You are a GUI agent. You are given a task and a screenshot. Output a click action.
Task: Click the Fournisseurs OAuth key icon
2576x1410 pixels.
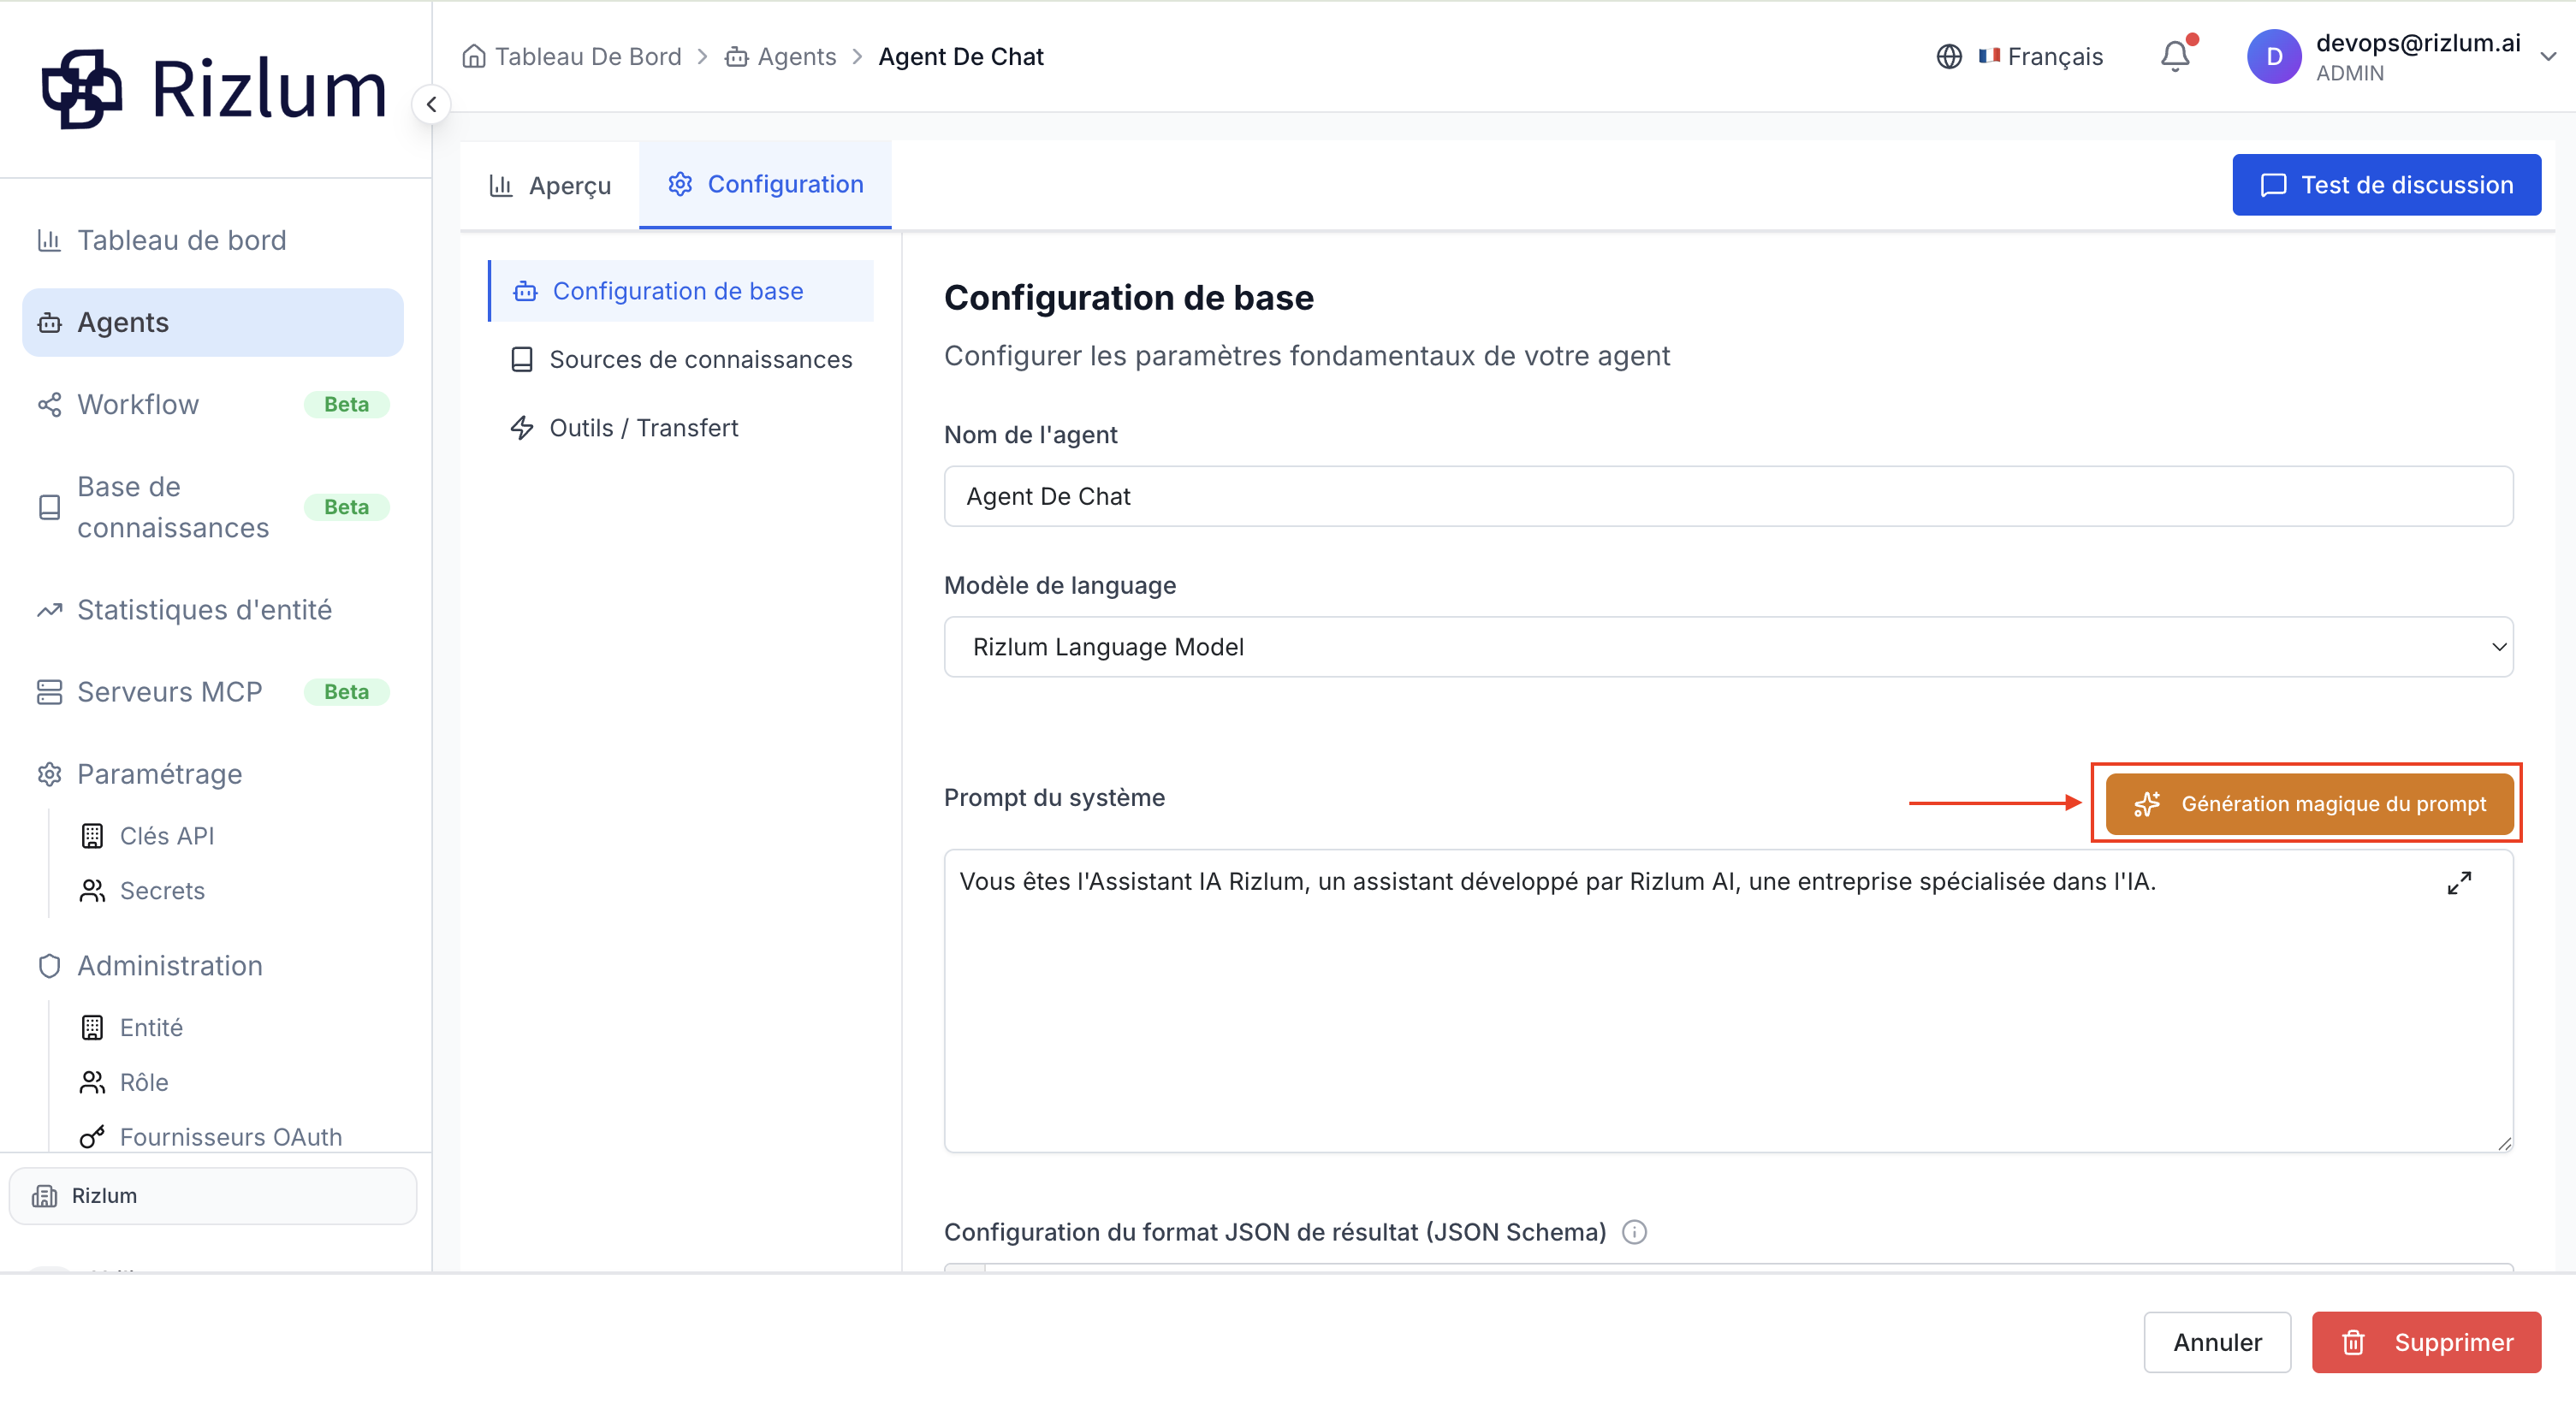tap(92, 1137)
